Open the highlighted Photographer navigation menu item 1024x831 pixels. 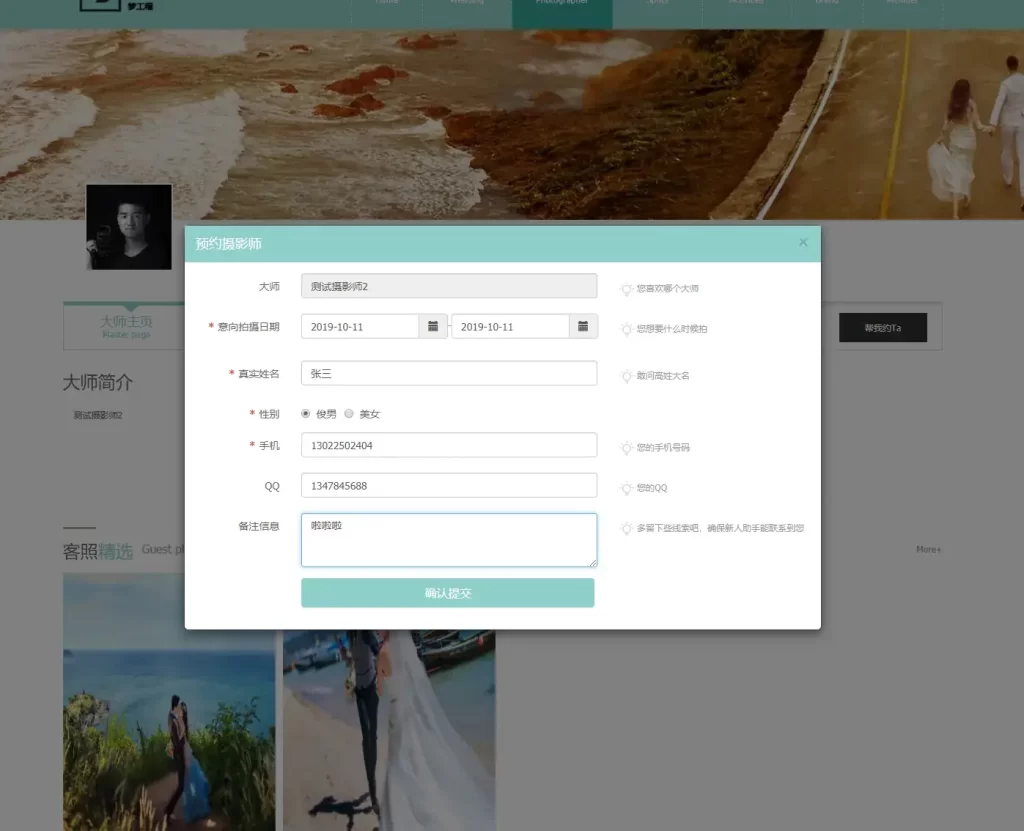(x=561, y=5)
